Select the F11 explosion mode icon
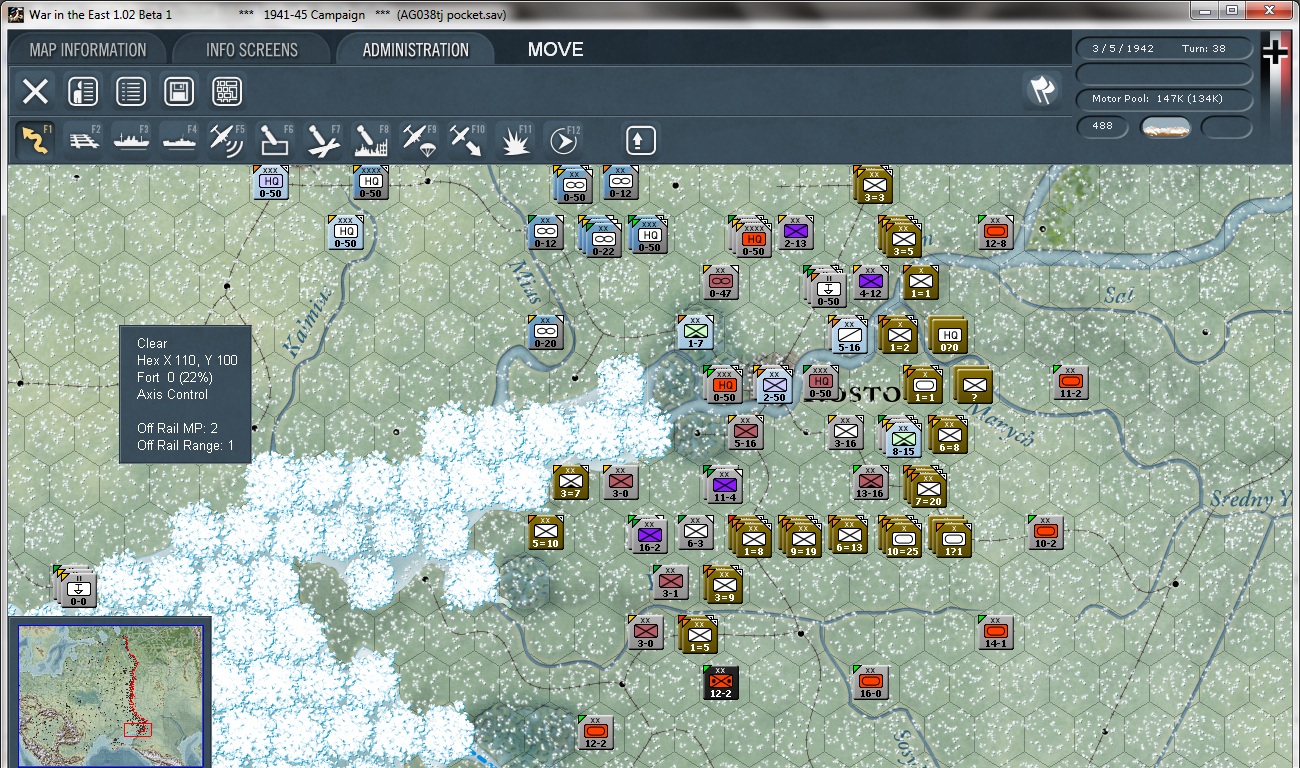The width and height of the screenshot is (1300, 768). click(x=515, y=140)
